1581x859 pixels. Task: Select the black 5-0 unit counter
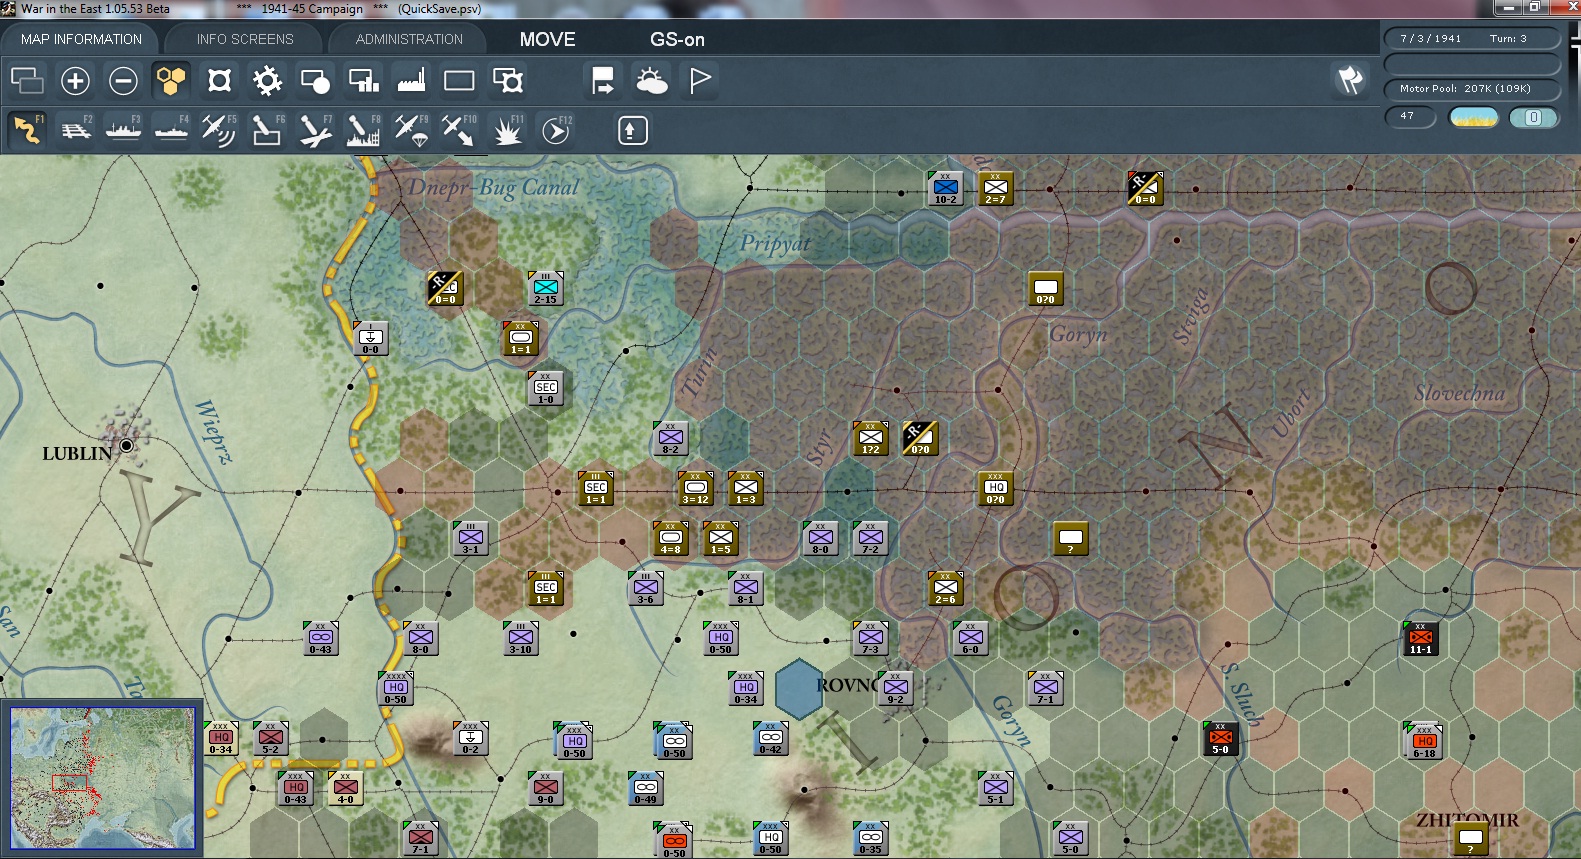tap(1220, 738)
